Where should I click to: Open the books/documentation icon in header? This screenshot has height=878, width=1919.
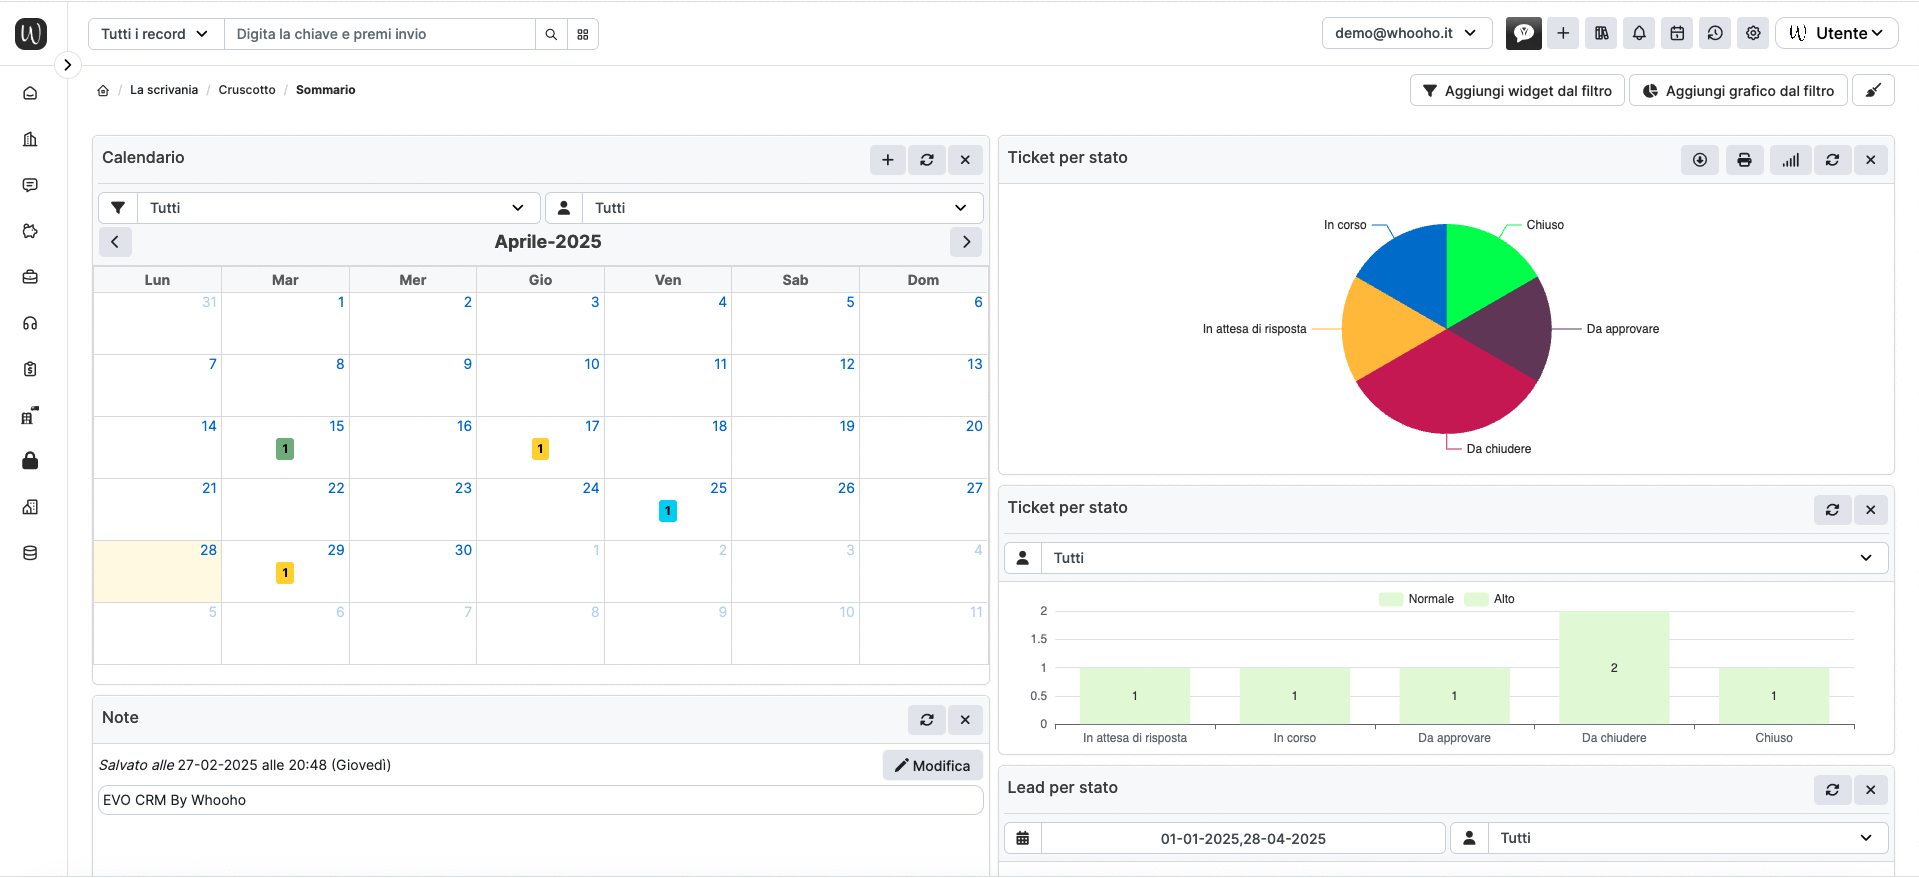(1601, 33)
